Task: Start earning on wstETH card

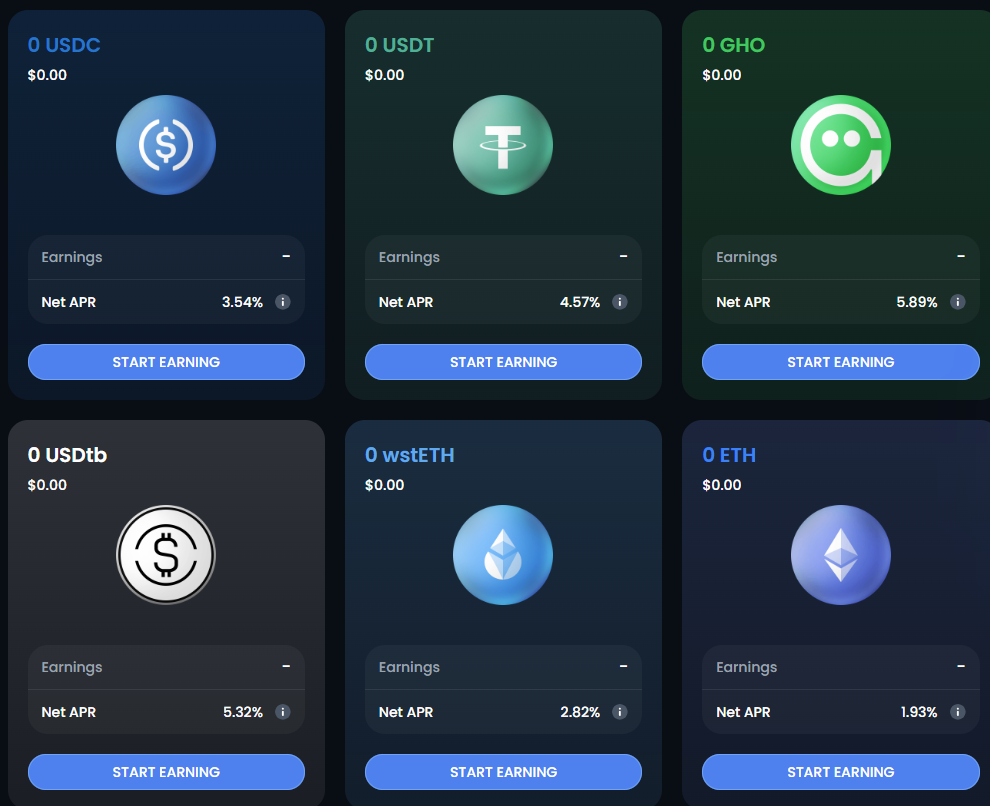Action: tap(503, 772)
